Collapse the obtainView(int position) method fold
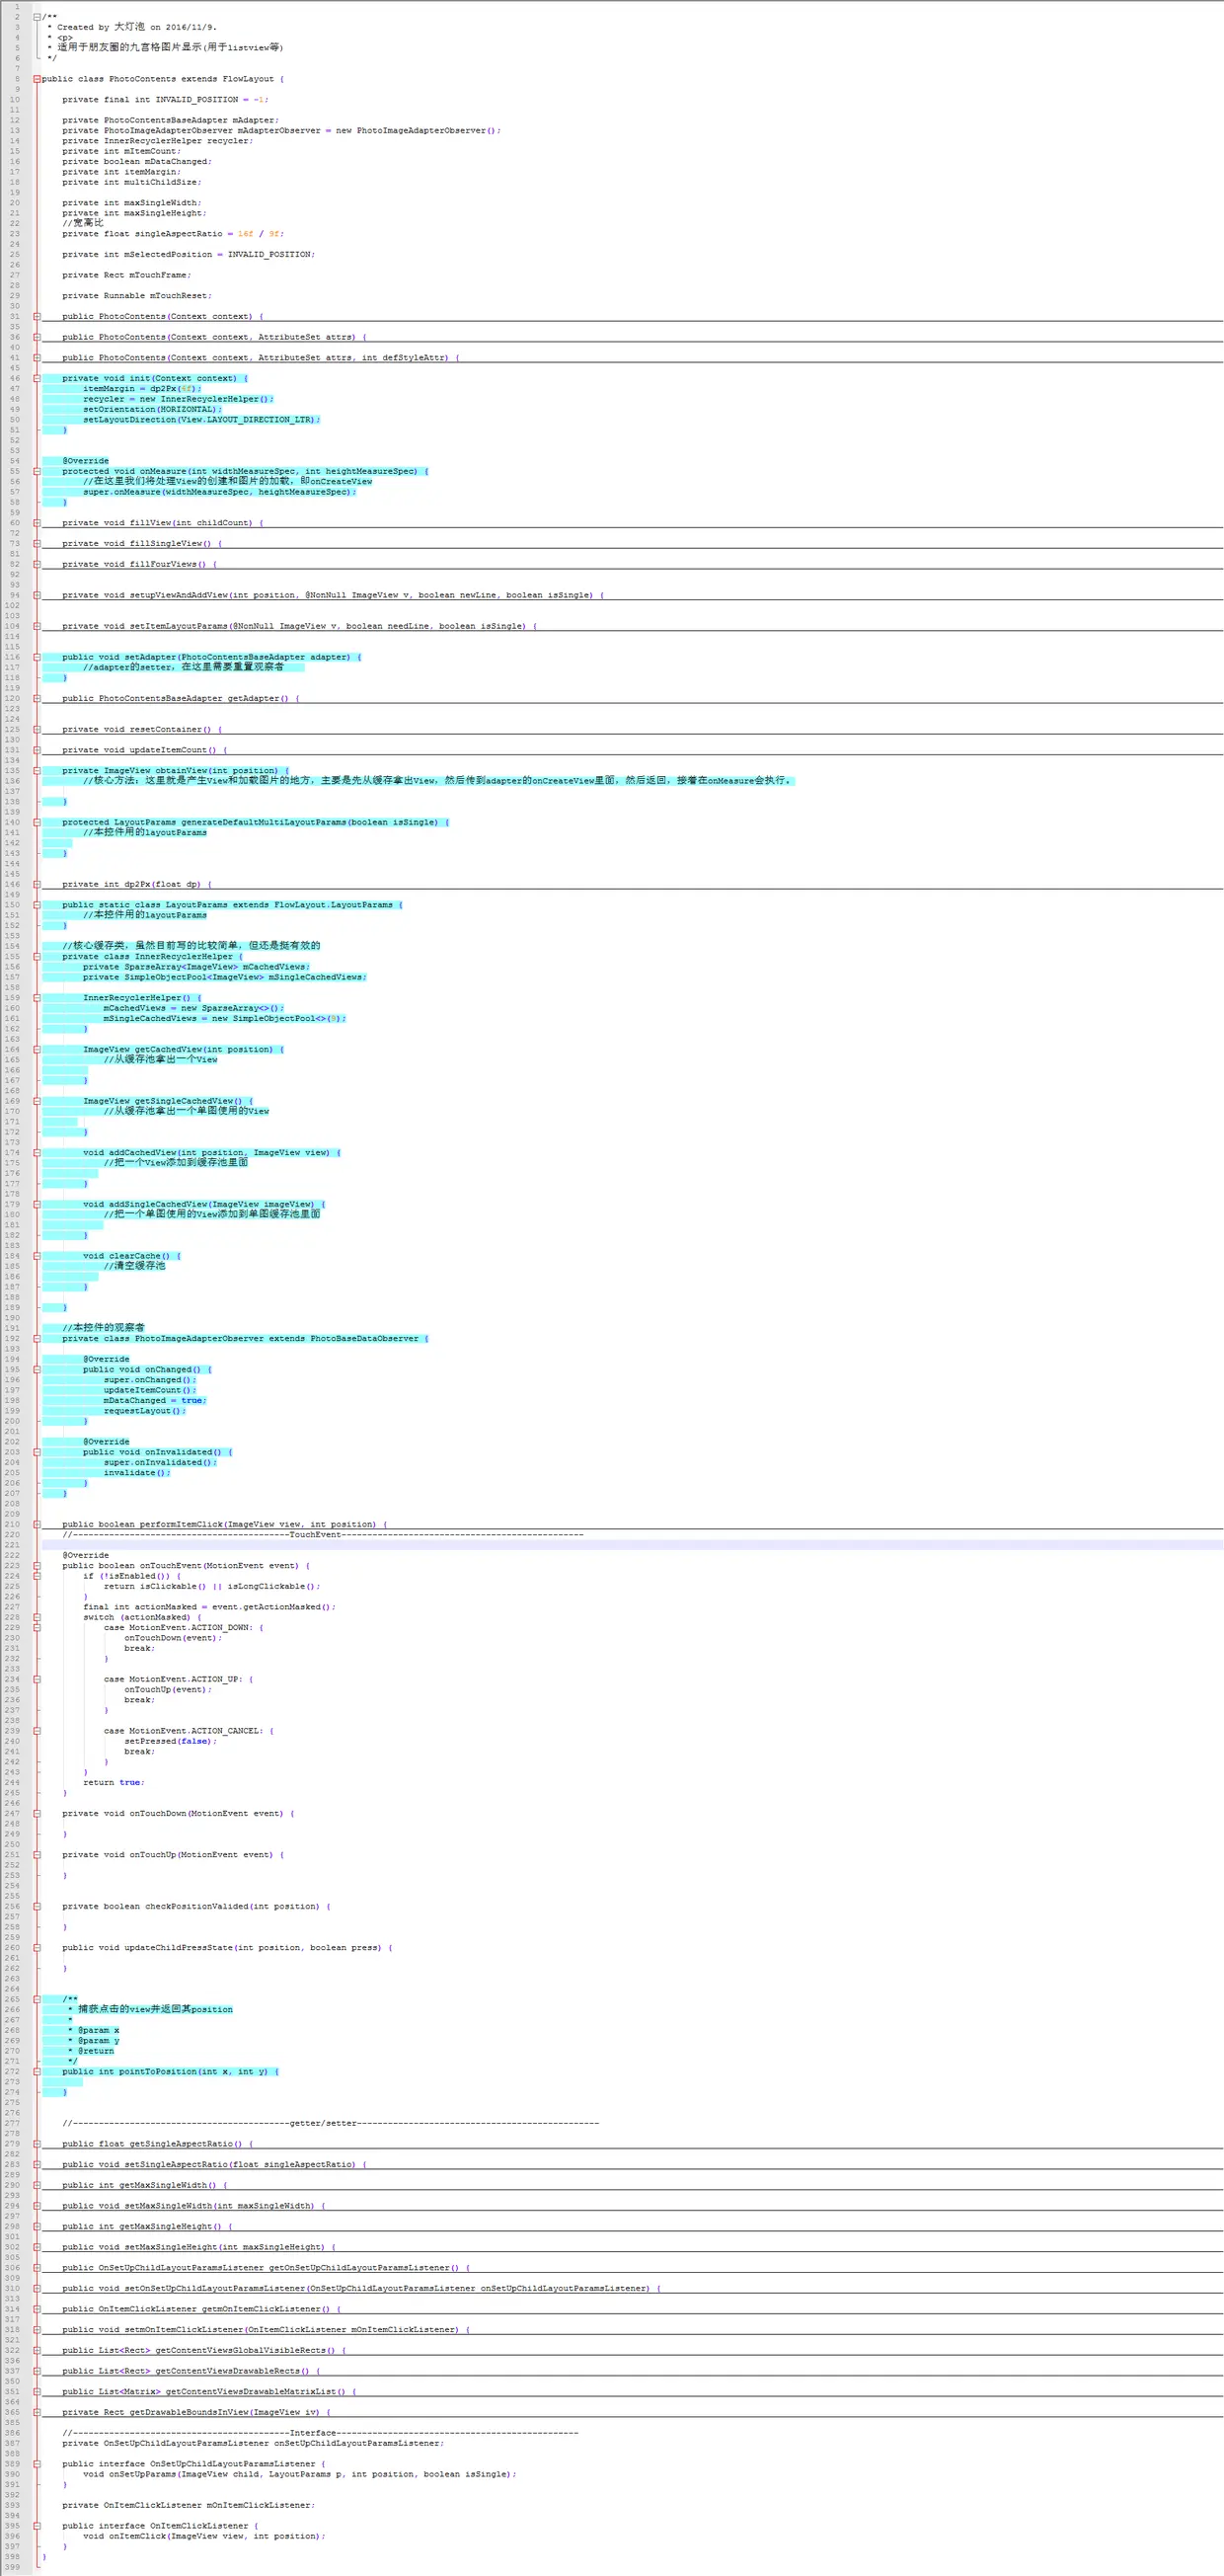 (37, 770)
